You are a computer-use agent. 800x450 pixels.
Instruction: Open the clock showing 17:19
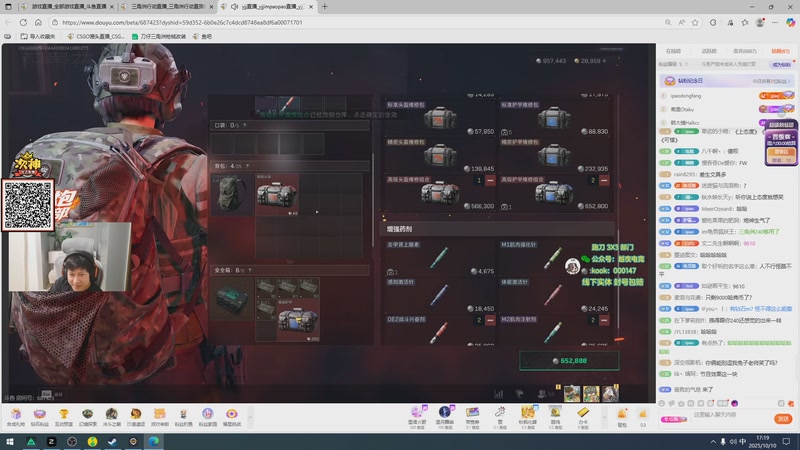click(763, 442)
